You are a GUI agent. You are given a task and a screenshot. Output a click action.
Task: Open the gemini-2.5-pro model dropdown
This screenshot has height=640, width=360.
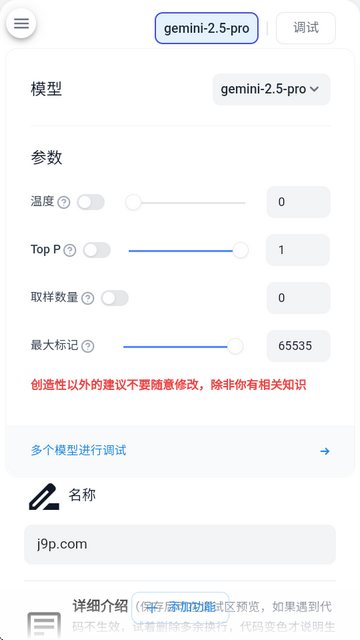271,89
